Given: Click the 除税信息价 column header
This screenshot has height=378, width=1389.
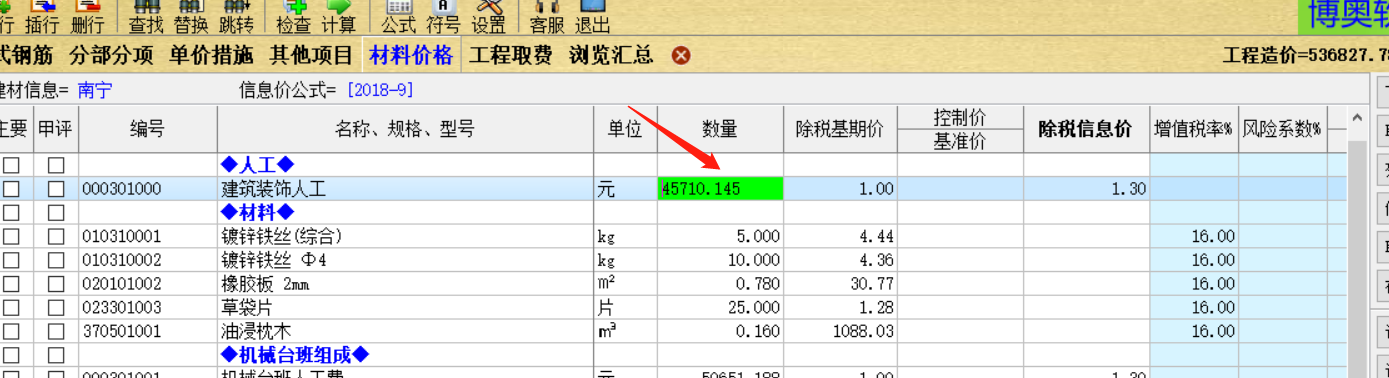Looking at the screenshot, I should click(1086, 129).
